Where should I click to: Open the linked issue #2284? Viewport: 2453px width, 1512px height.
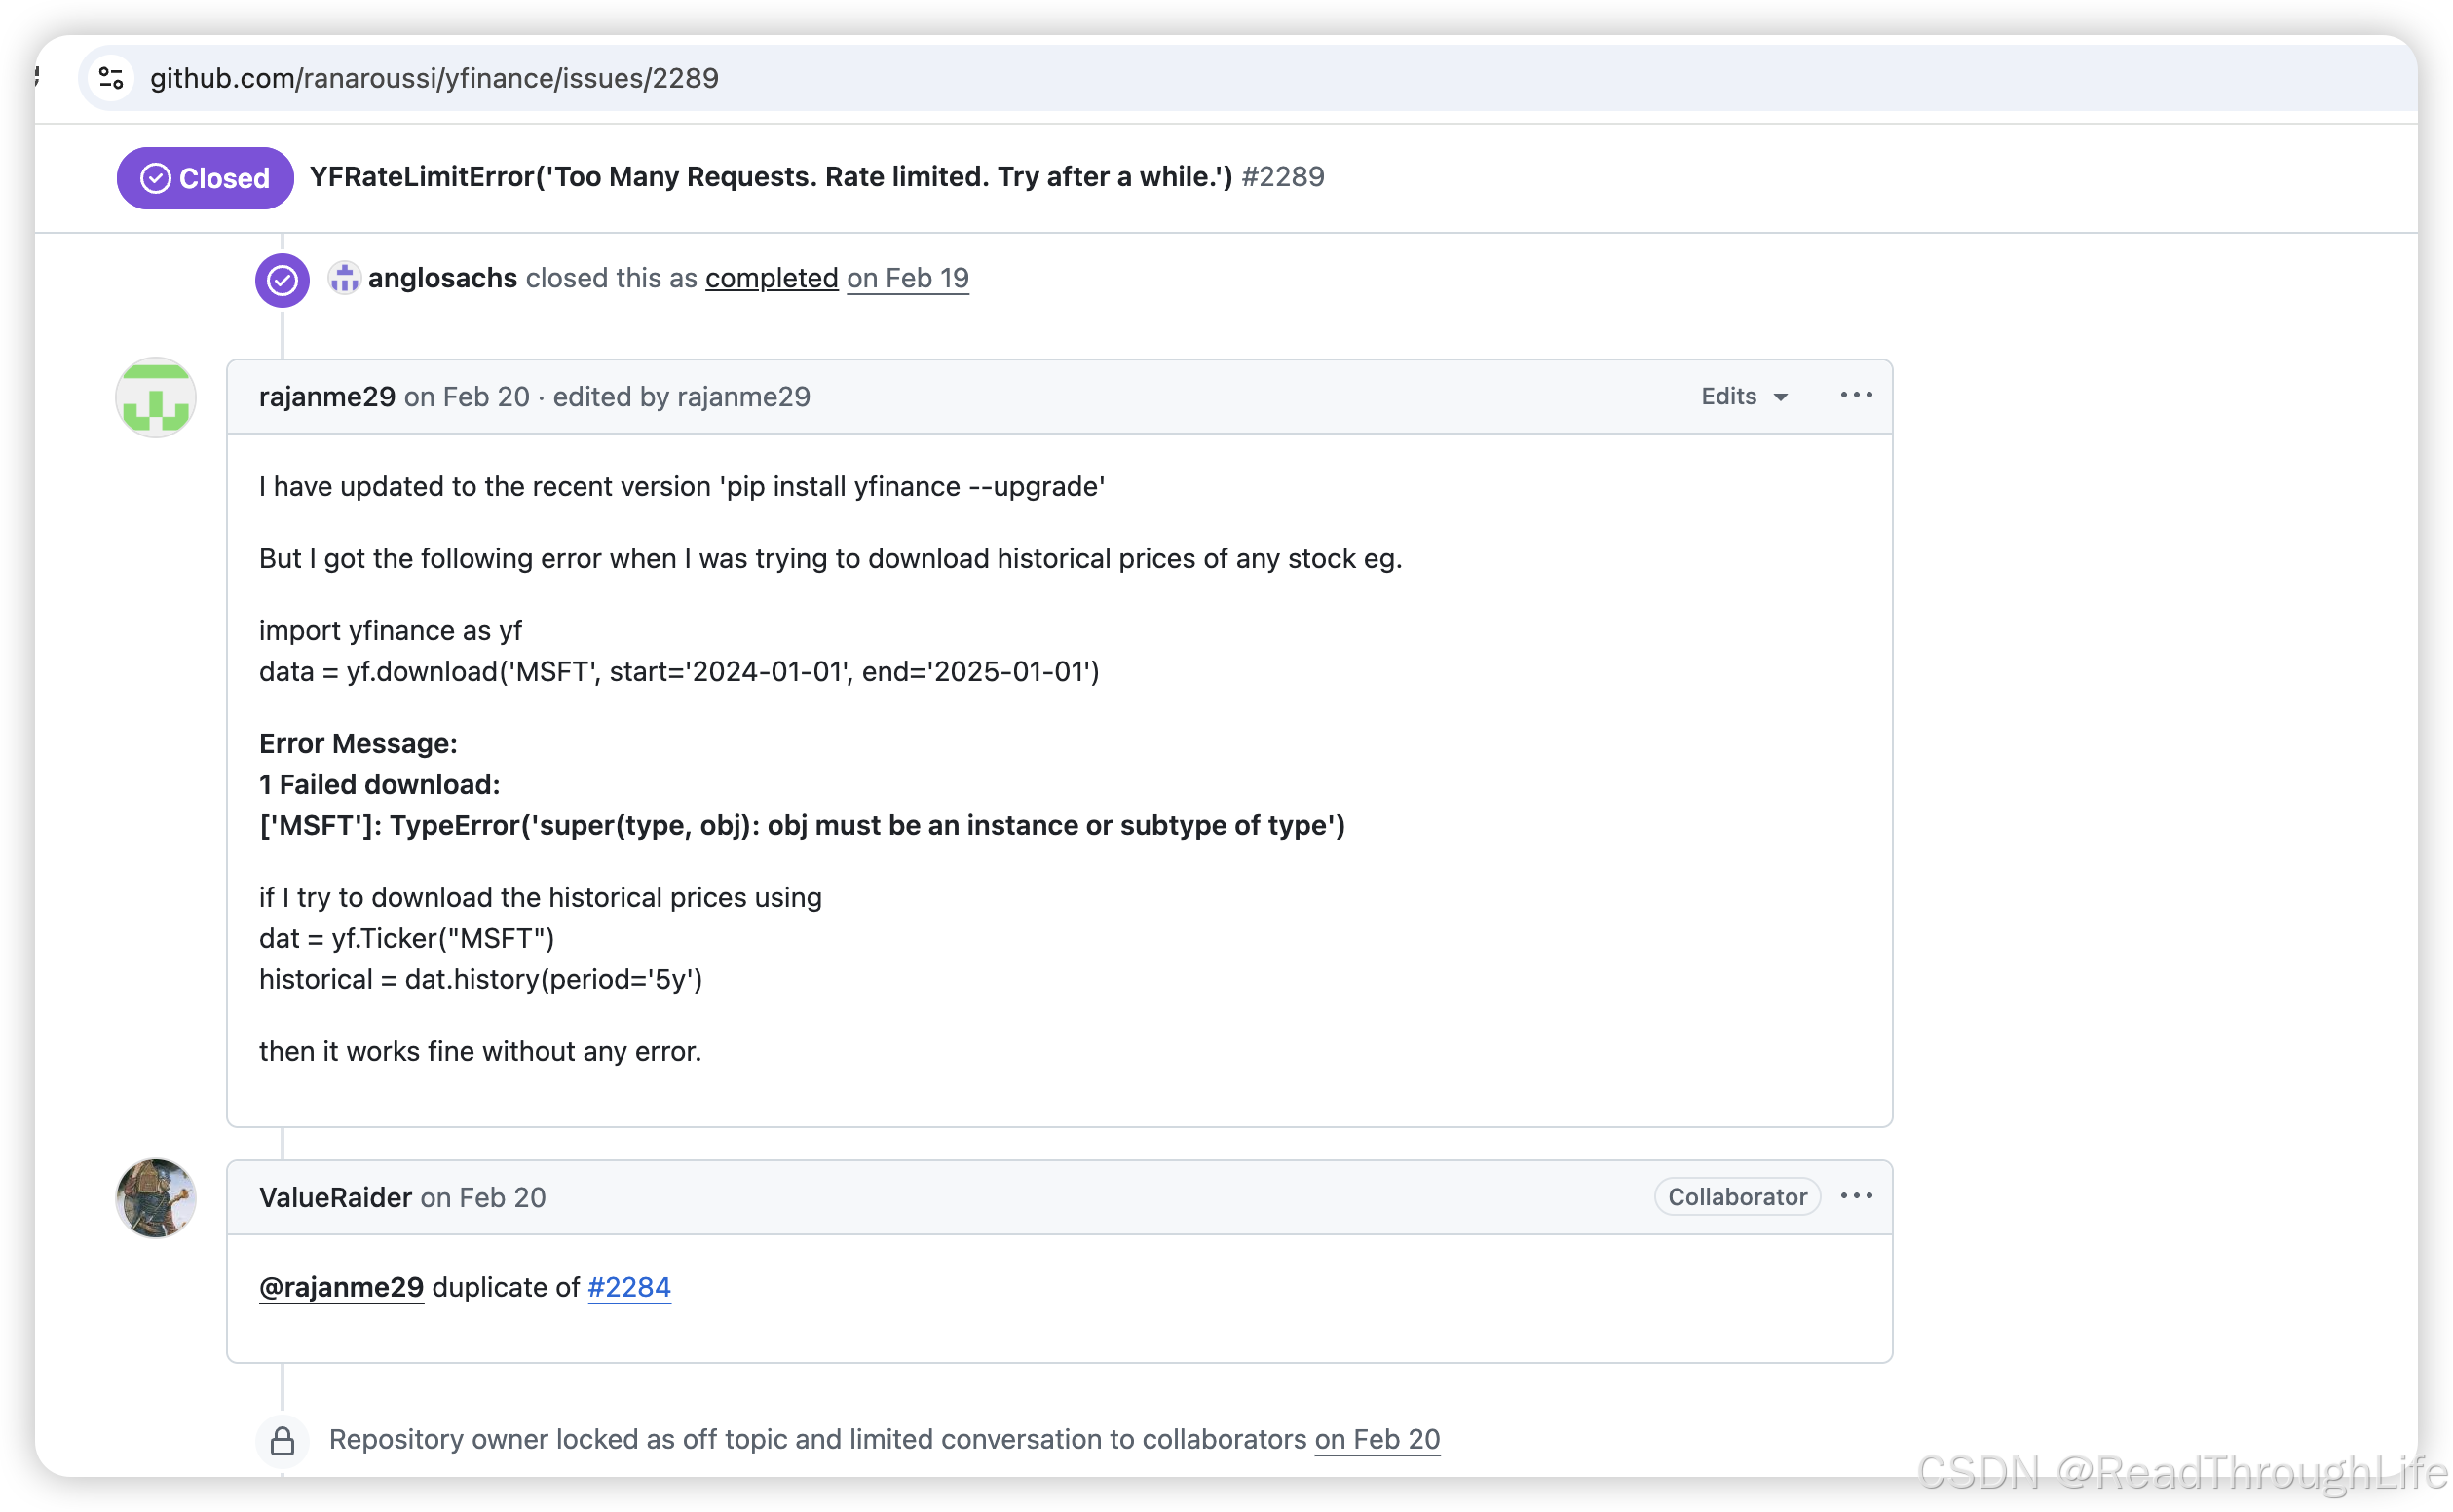[x=629, y=1287]
